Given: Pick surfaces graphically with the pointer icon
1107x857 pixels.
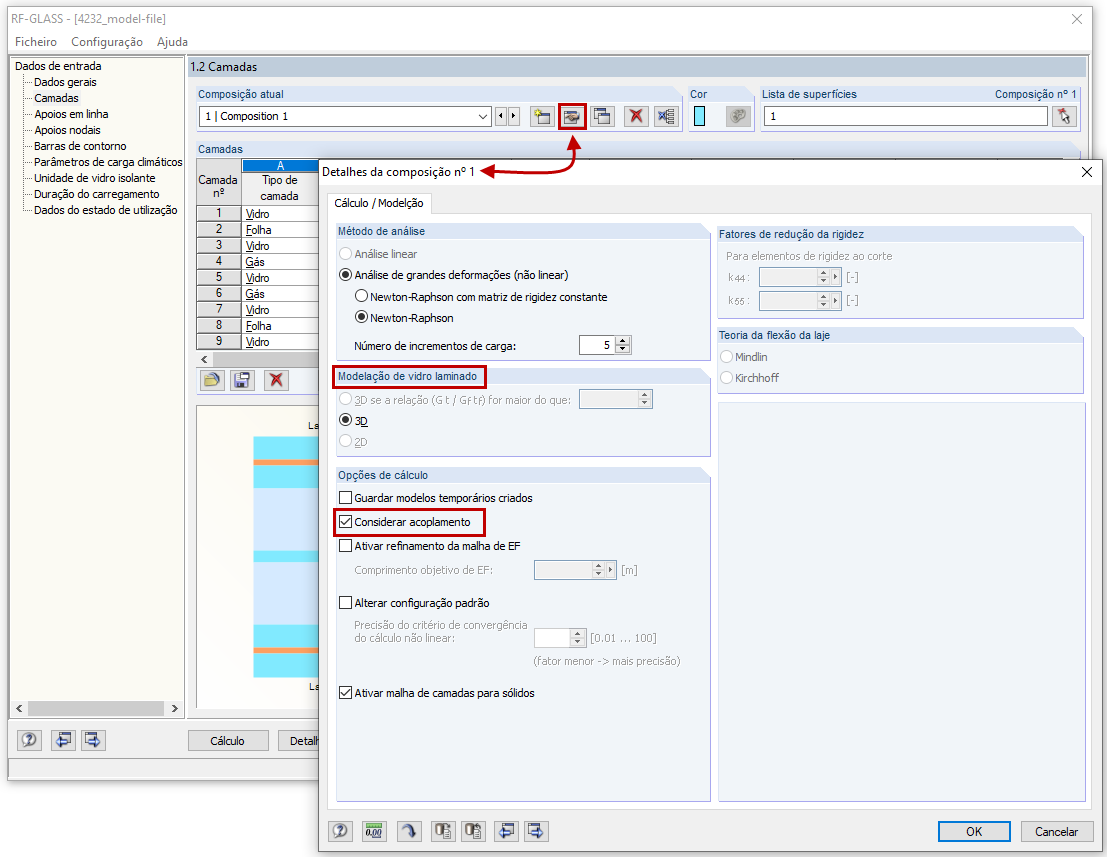Looking at the screenshot, I should pos(1064,116).
